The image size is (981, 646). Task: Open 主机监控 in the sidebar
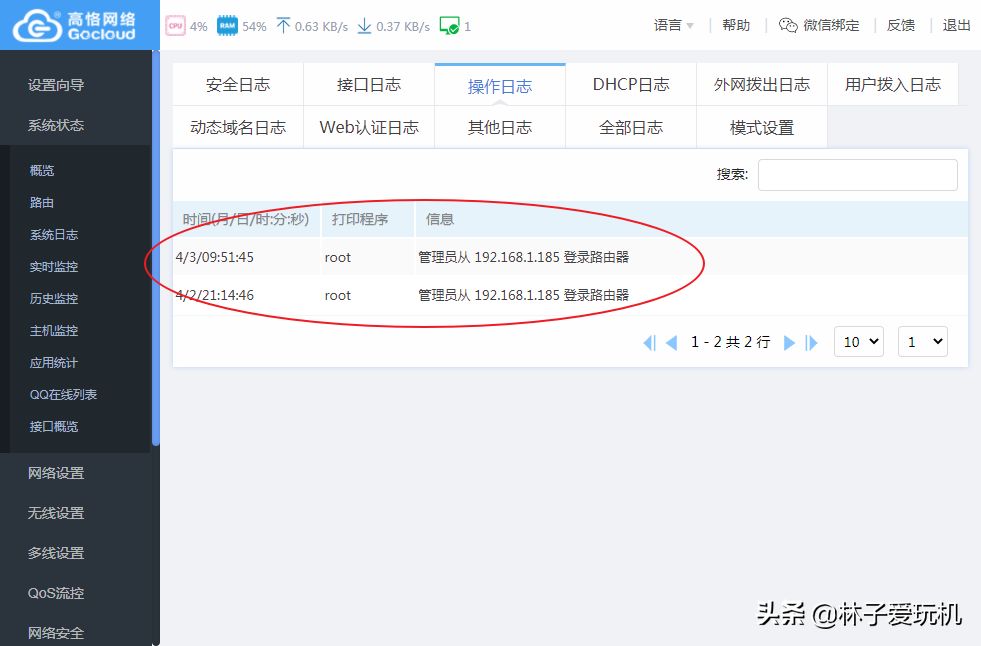(54, 330)
